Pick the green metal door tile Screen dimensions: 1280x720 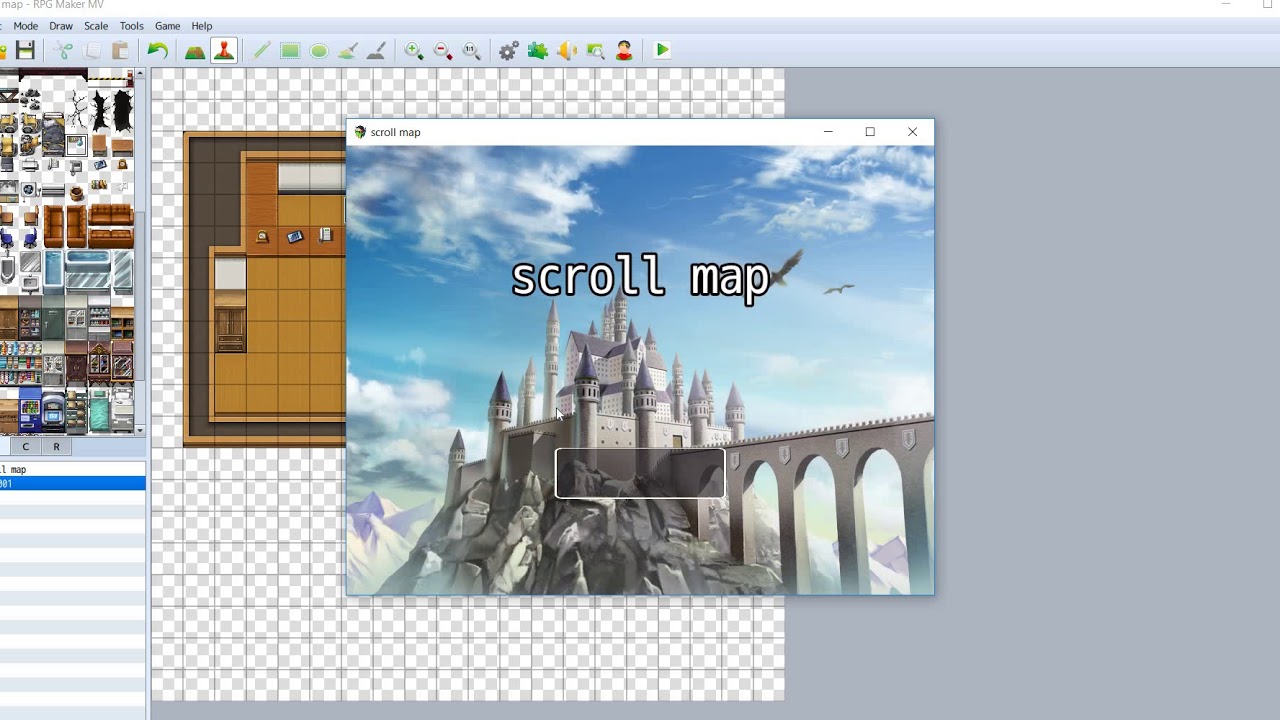(x=54, y=322)
